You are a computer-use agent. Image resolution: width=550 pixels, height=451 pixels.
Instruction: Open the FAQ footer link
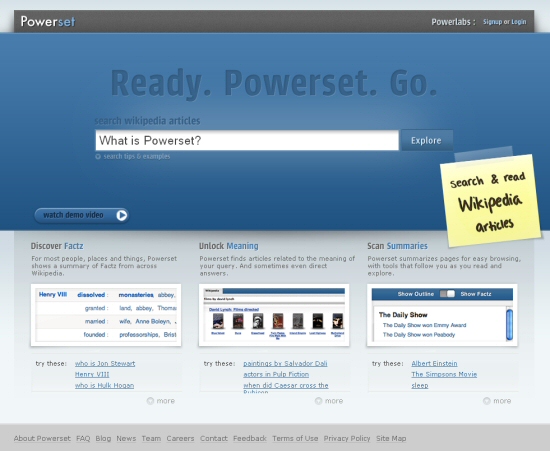click(83, 438)
